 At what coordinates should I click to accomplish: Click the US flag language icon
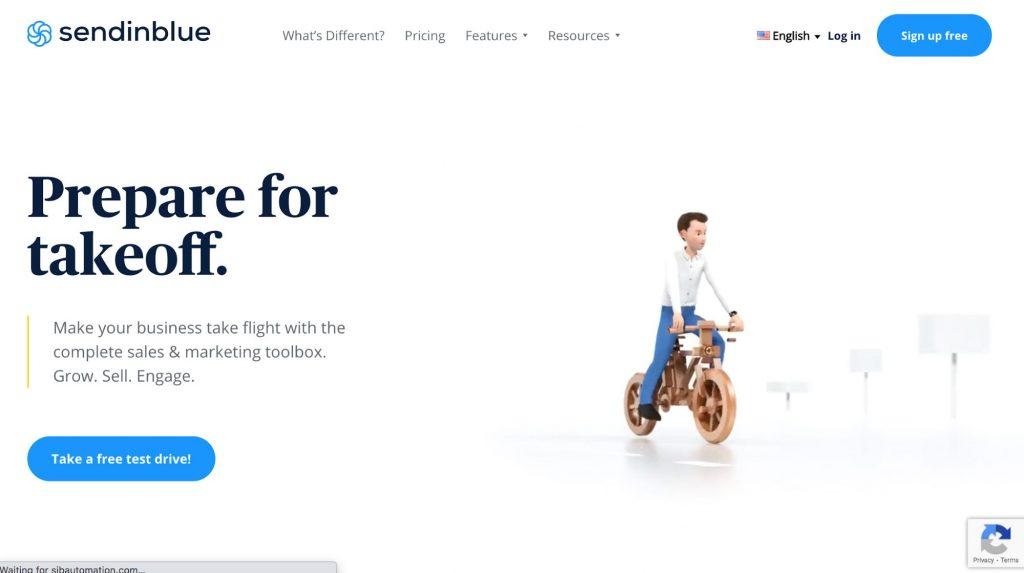coord(763,35)
